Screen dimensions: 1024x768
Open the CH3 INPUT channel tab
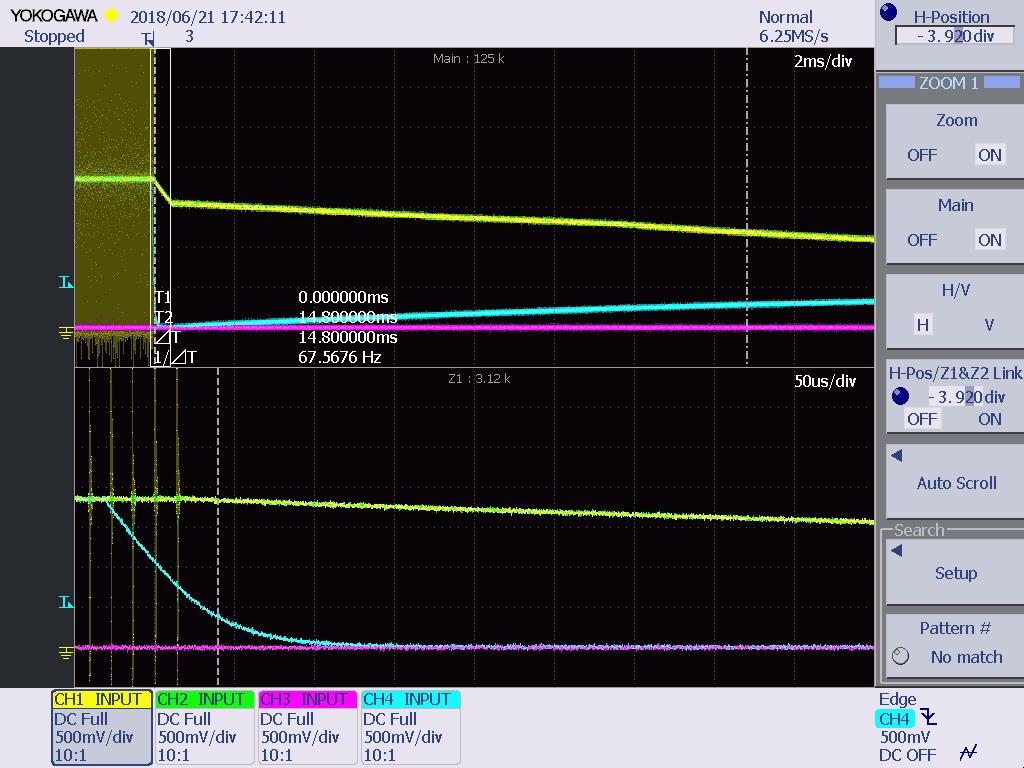point(307,699)
